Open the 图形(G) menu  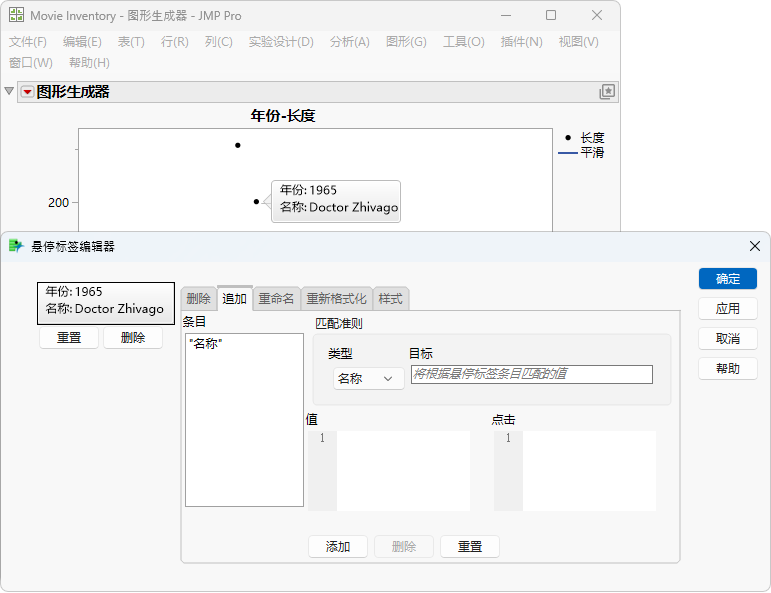tap(406, 42)
